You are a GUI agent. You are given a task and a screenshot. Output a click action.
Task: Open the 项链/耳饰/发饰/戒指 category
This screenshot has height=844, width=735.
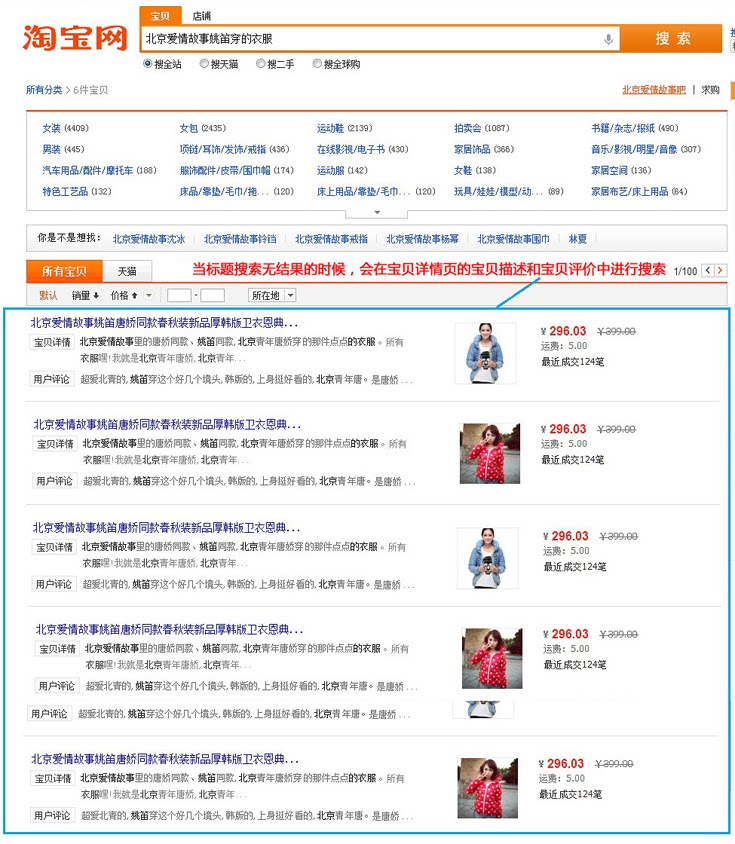click(234, 149)
